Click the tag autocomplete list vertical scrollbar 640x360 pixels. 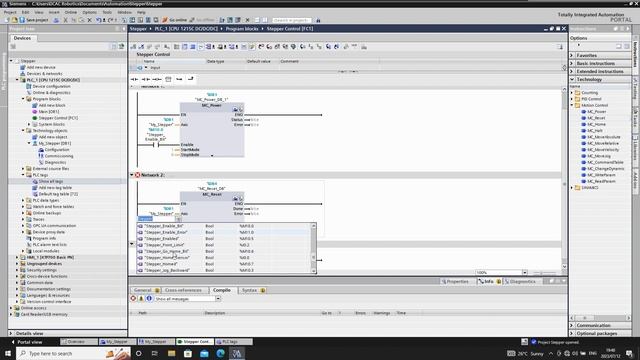click(x=314, y=248)
